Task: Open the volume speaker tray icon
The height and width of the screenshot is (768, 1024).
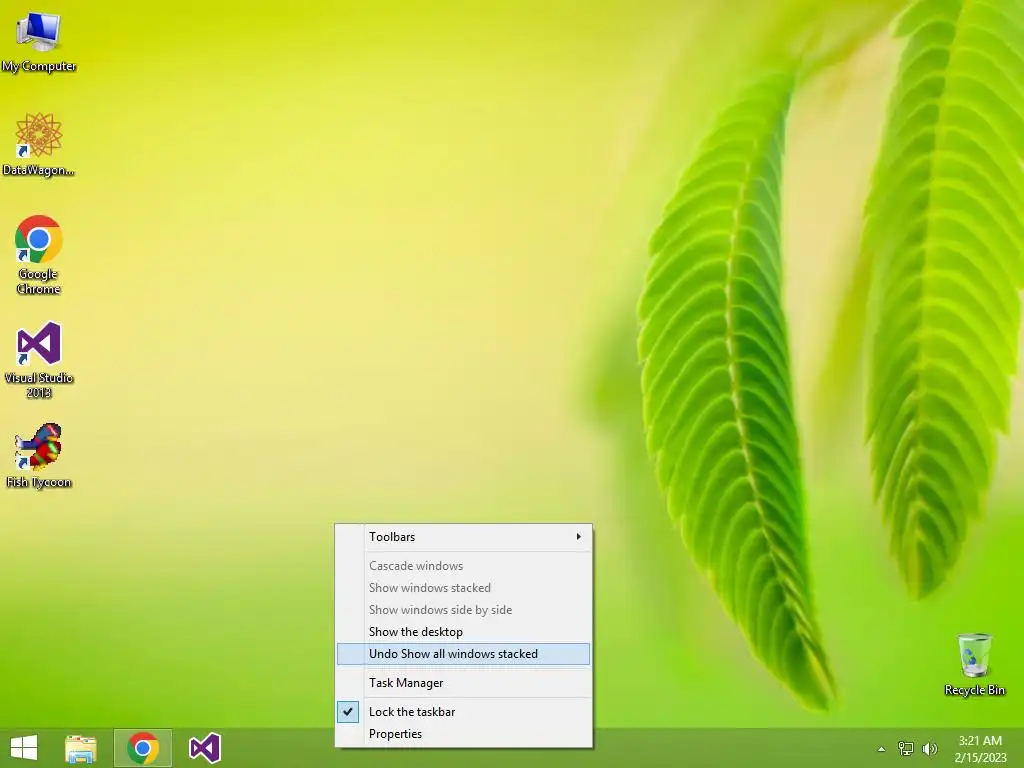Action: click(x=929, y=749)
